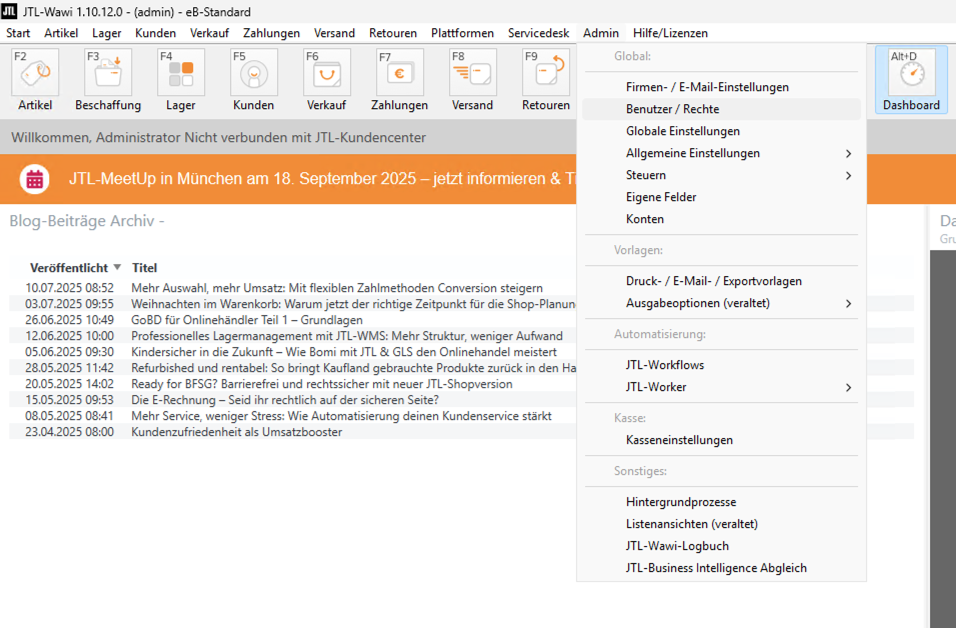Click the JTL-MeetUp München banner text
Viewport: 956px width, 628px height.
tap(322, 179)
